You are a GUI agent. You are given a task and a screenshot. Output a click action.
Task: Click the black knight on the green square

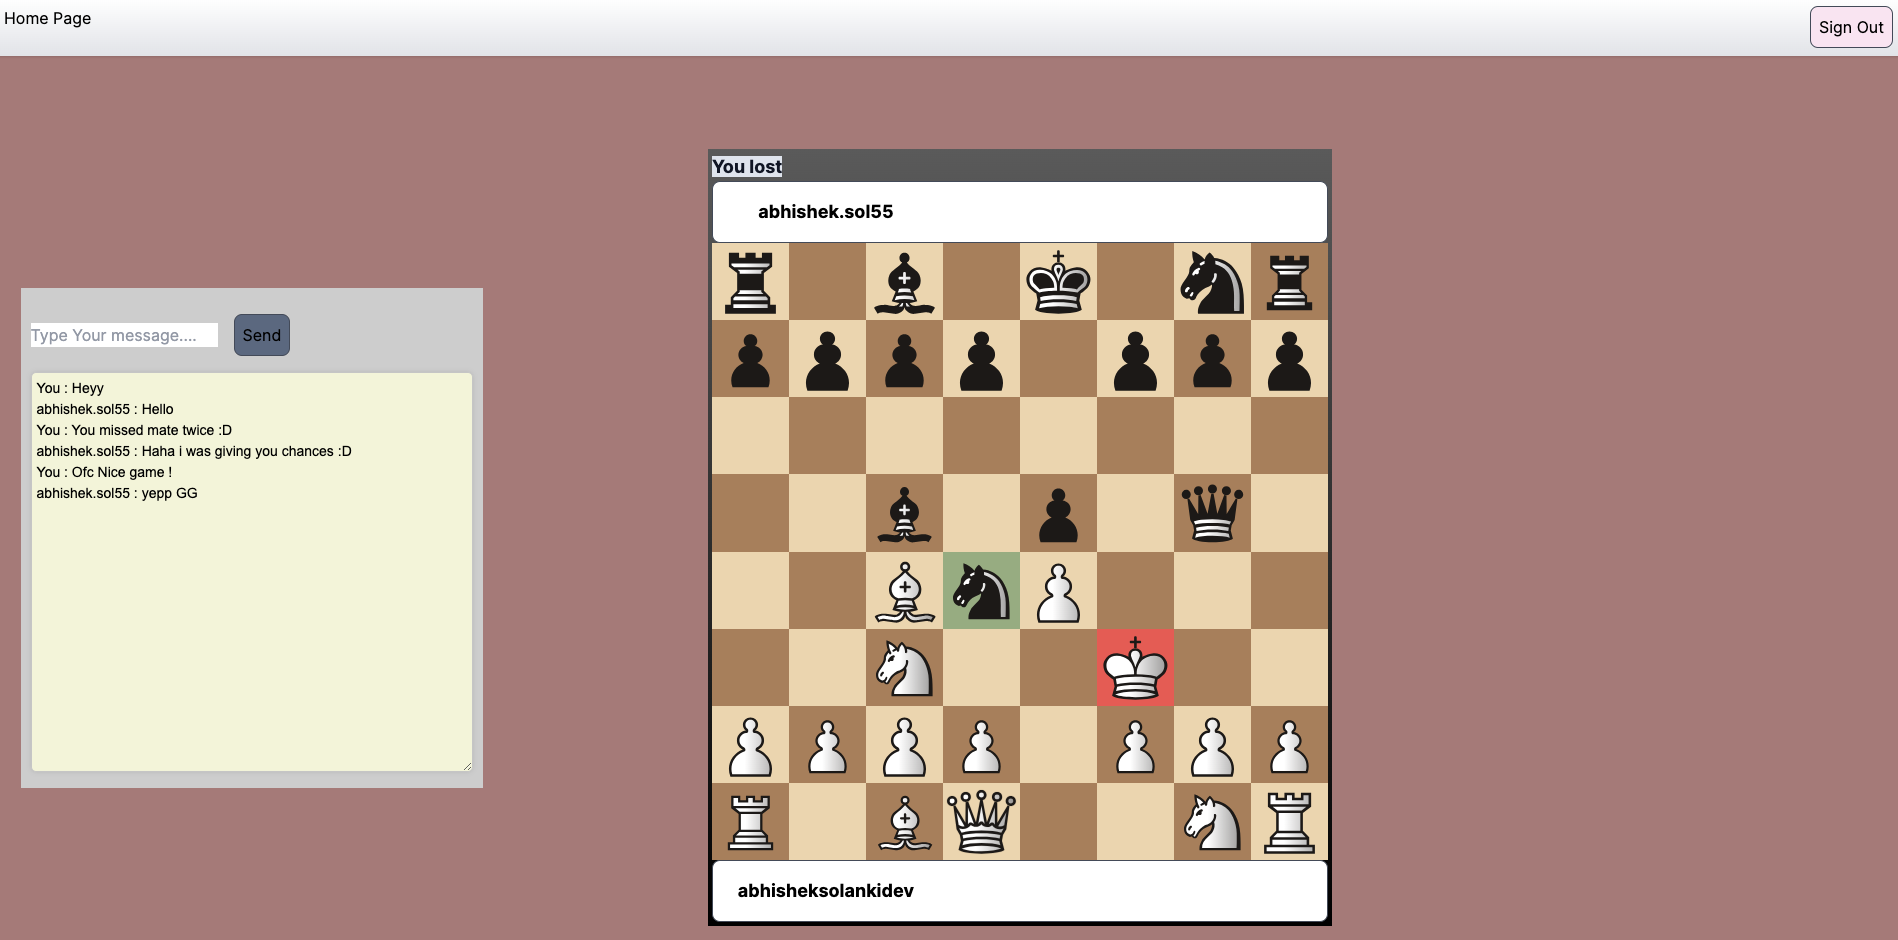(x=981, y=590)
